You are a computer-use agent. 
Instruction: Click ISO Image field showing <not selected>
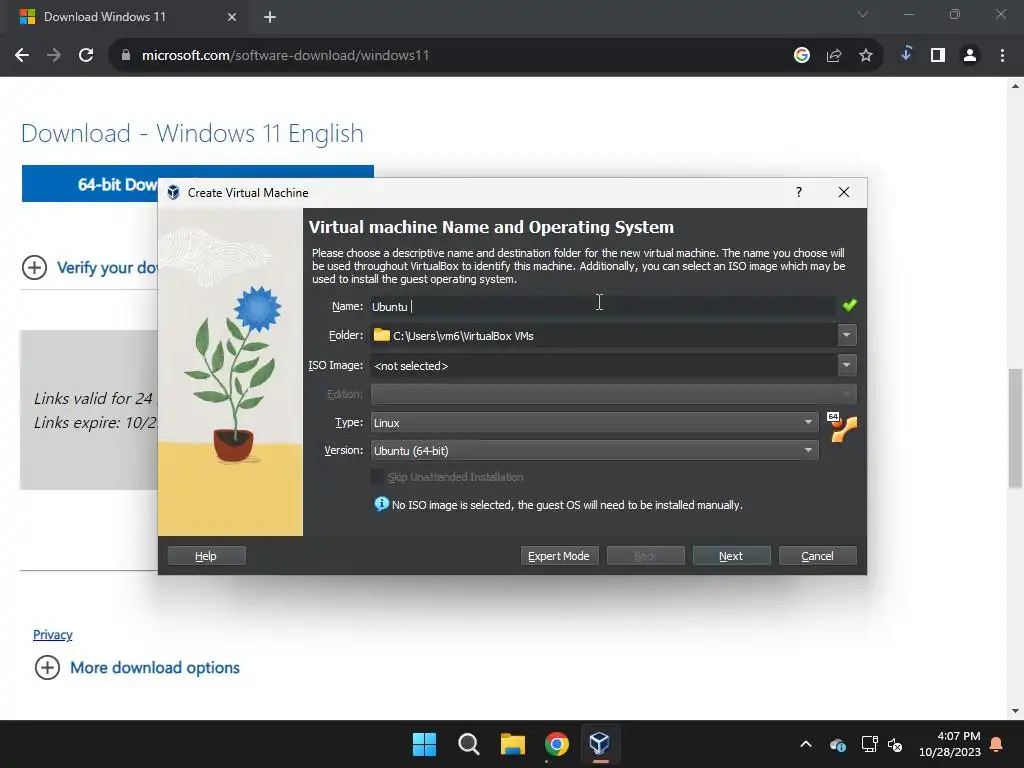point(604,366)
